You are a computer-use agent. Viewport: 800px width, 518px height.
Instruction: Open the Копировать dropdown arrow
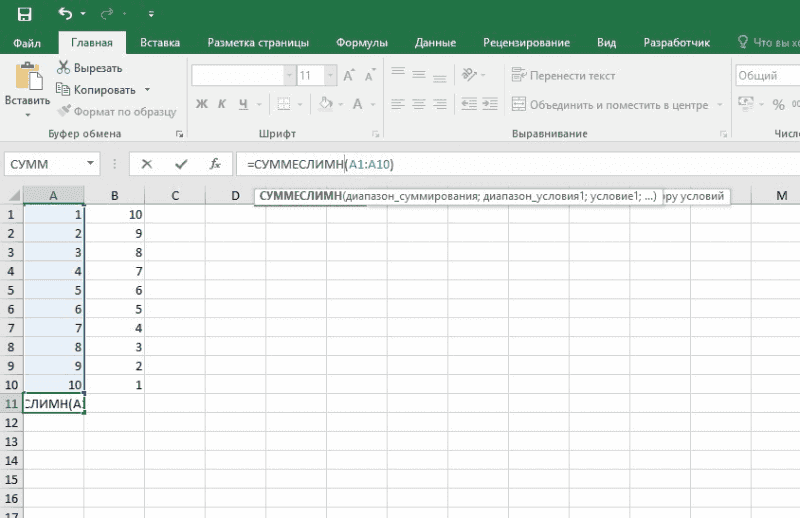tap(147, 90)
